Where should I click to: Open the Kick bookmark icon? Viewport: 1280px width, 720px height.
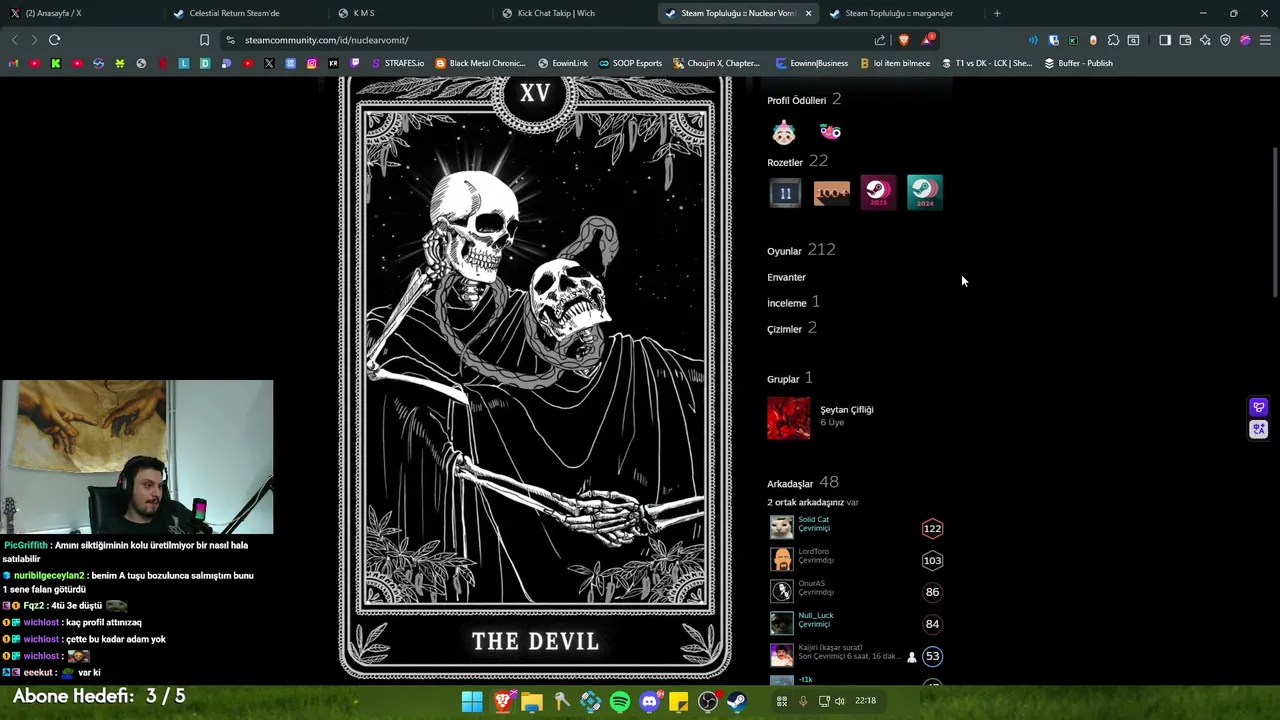[x=56, y=63]
